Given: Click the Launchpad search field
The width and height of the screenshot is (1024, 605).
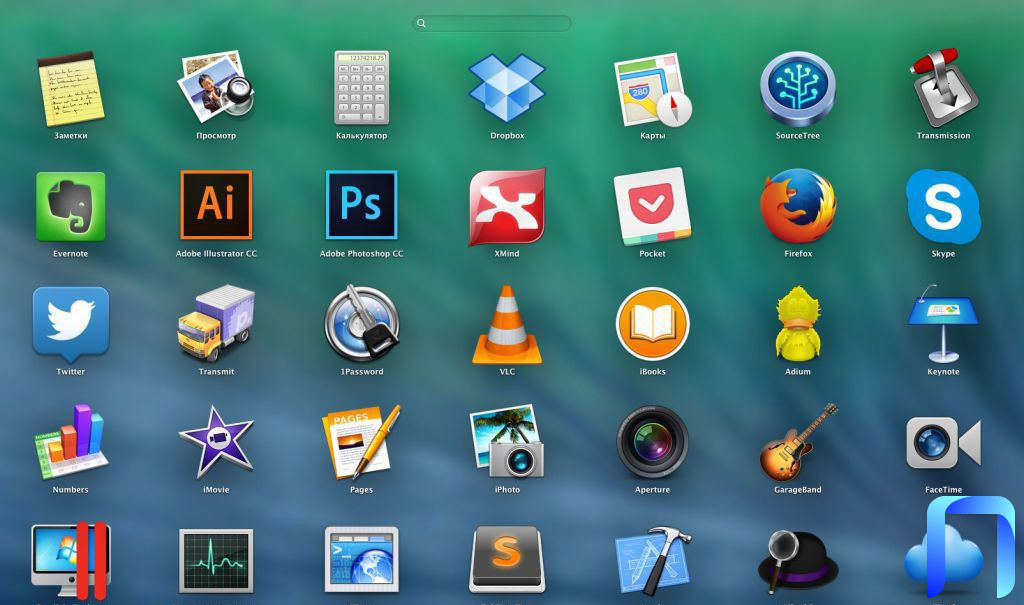Looking at the screenshot, I should 491,23.
